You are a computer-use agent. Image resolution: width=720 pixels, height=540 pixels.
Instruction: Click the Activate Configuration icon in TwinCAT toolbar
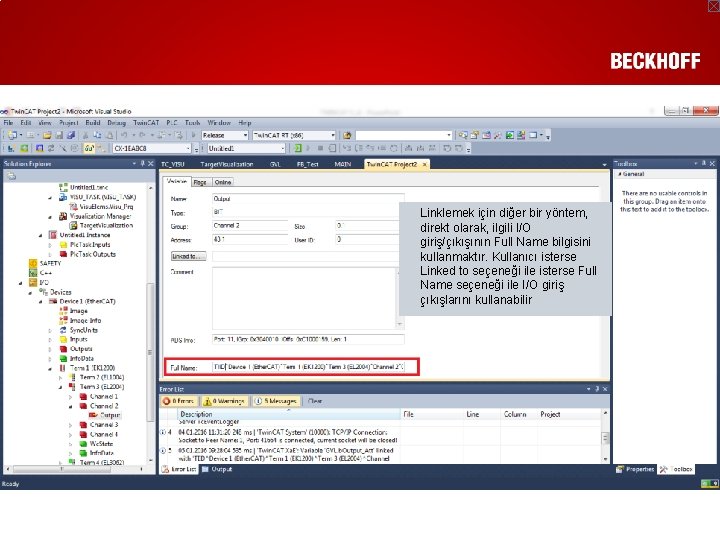click(11, 148)
